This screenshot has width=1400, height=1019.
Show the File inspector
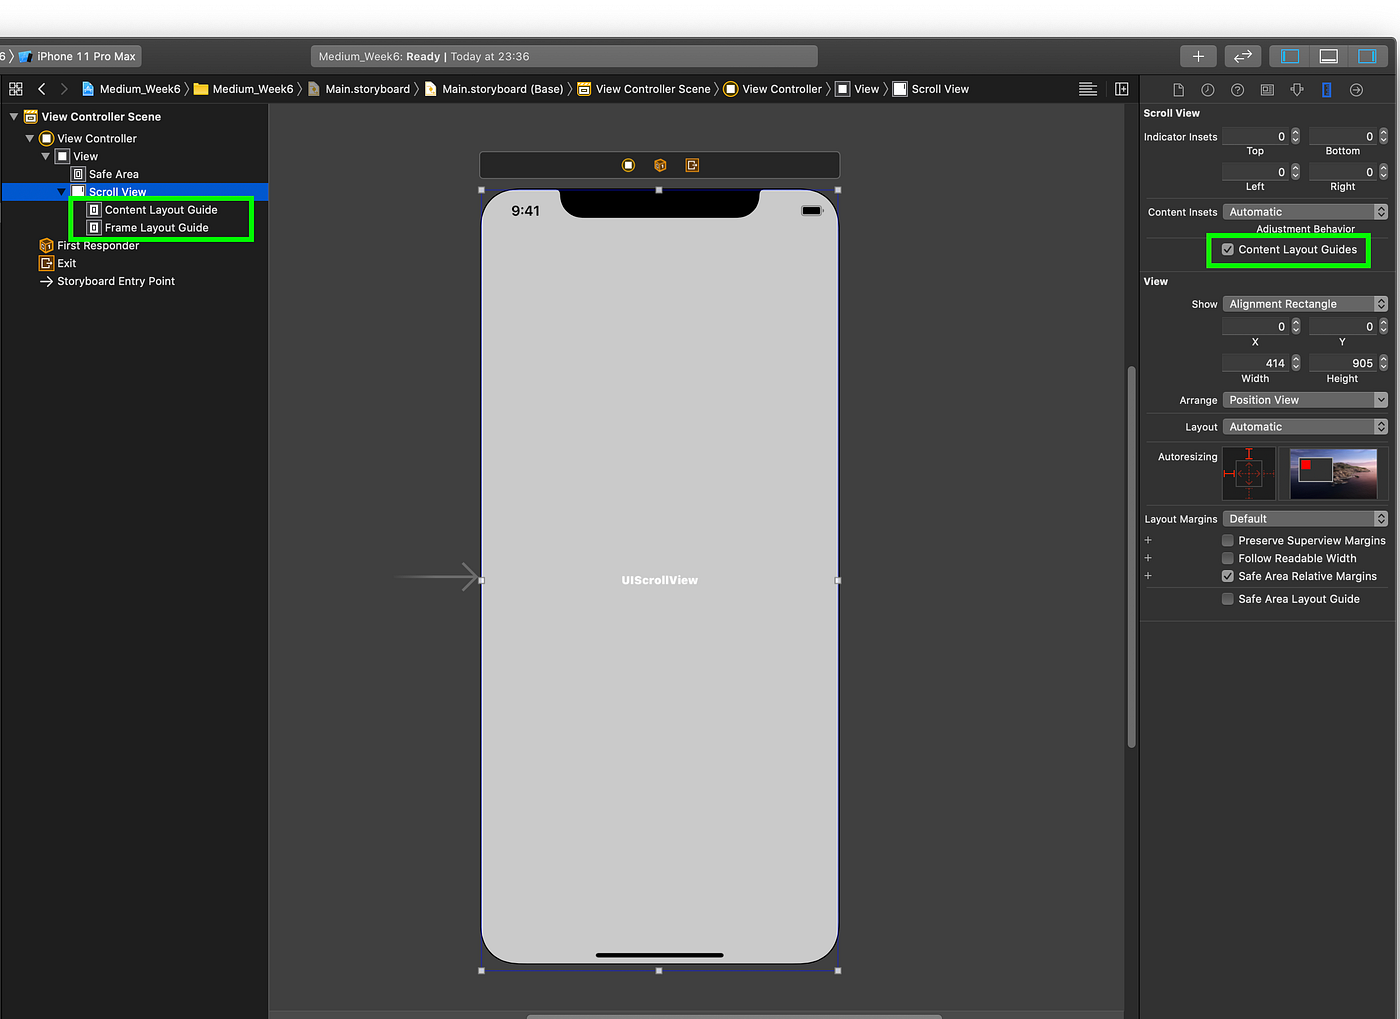coord(1178,89)
